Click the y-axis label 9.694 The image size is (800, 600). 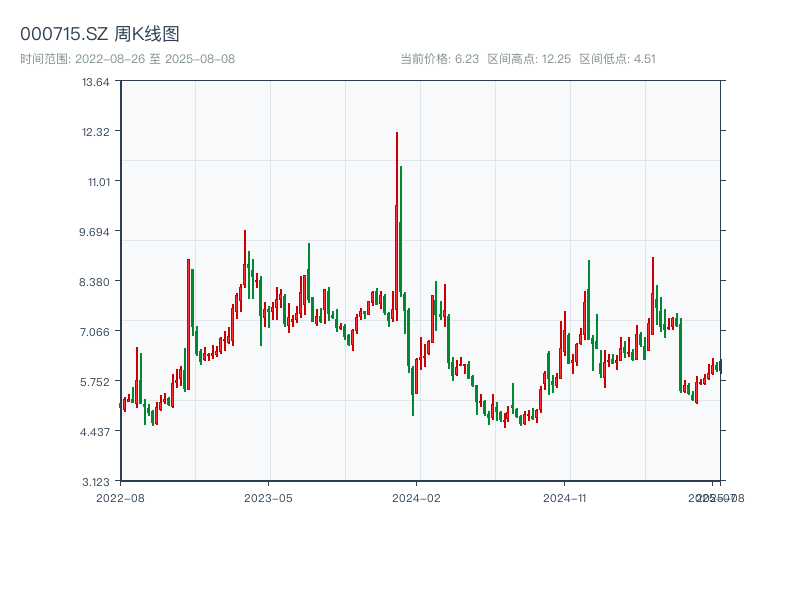(94, 232)
